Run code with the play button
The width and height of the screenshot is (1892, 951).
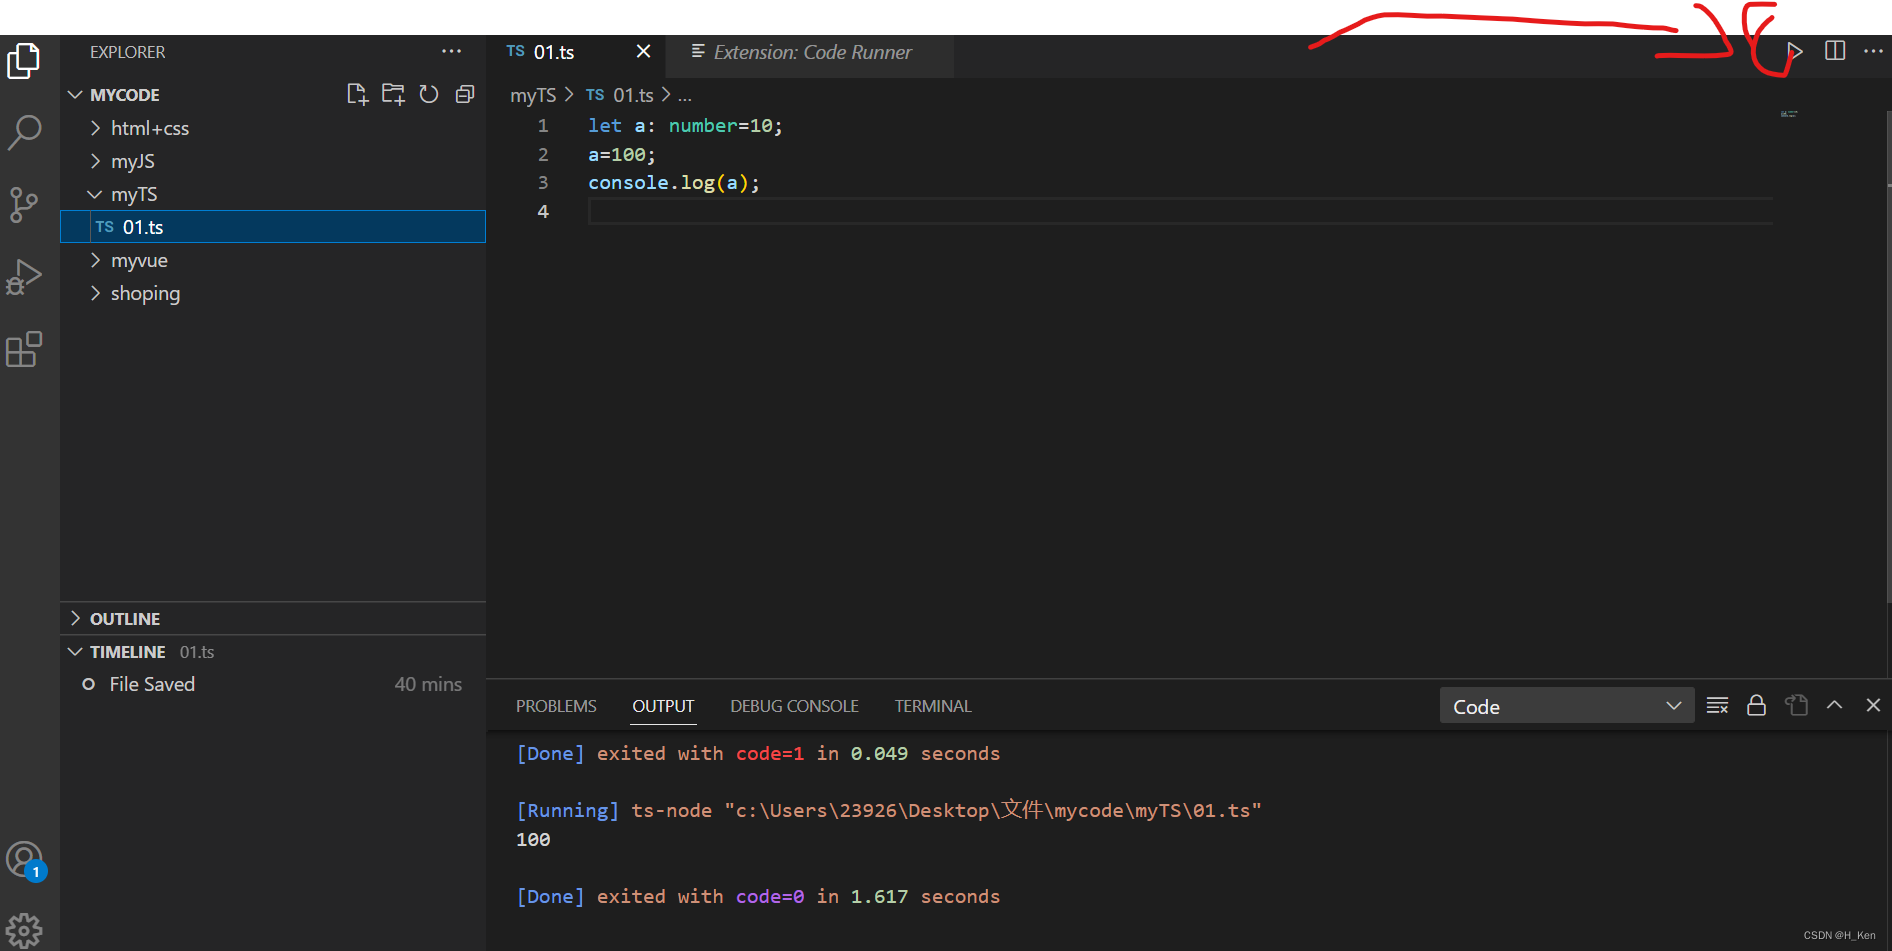point(1795,51)
